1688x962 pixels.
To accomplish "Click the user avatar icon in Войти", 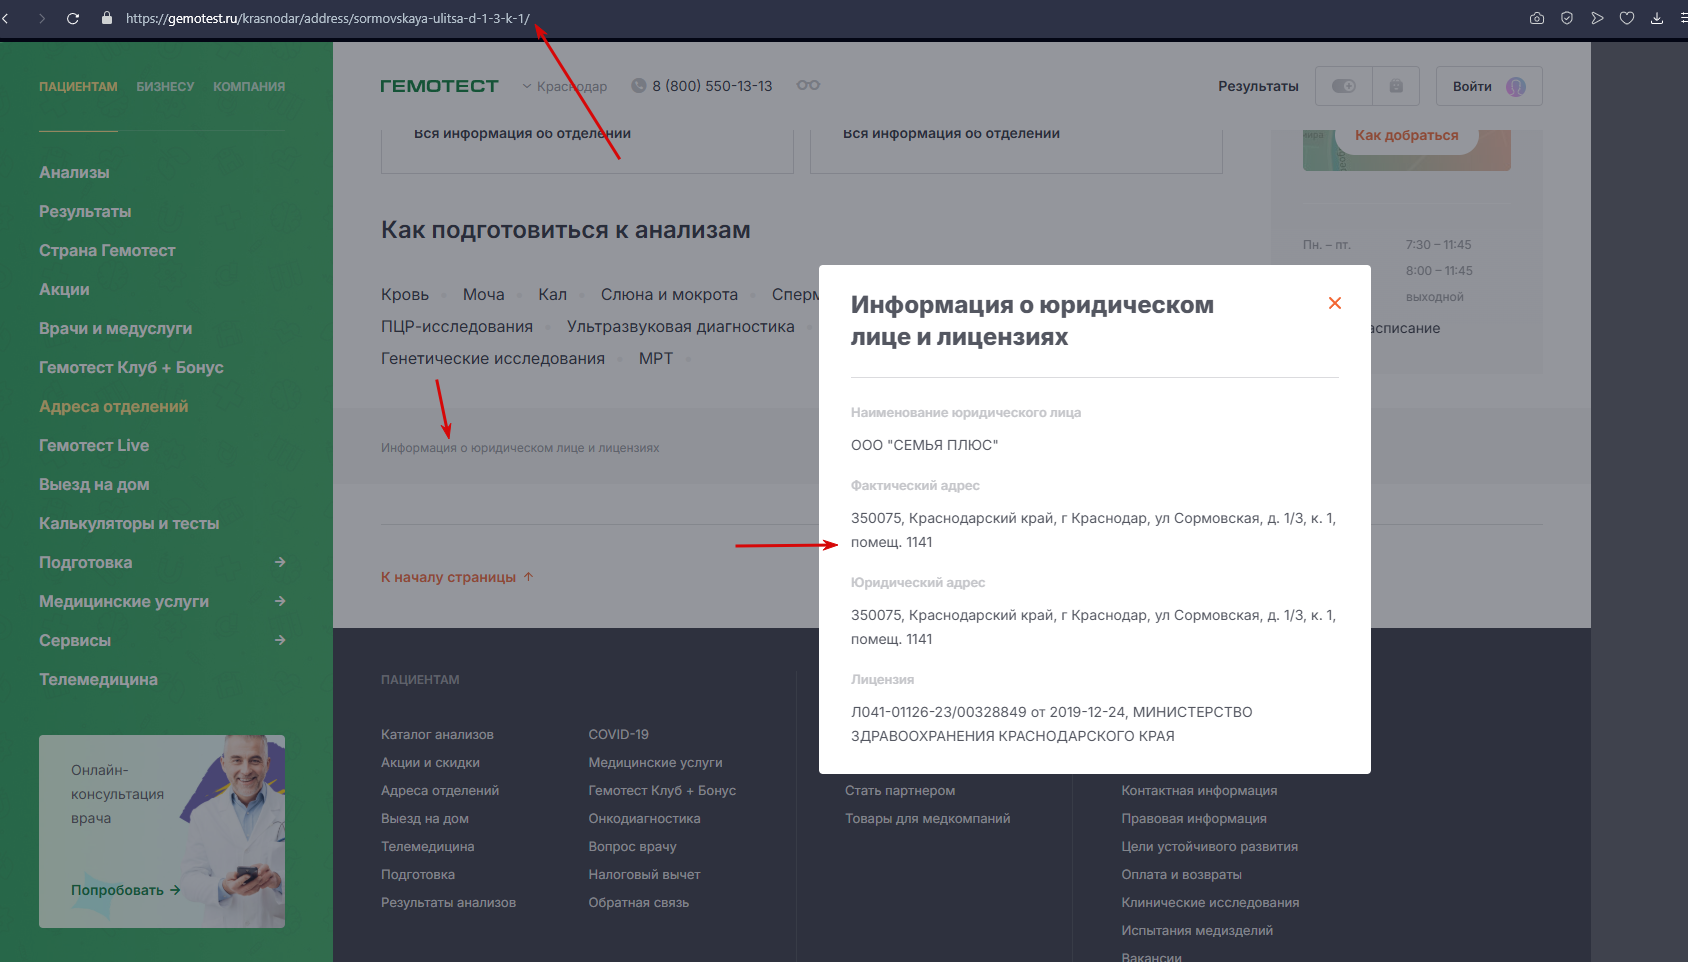I will [1516, 86].
